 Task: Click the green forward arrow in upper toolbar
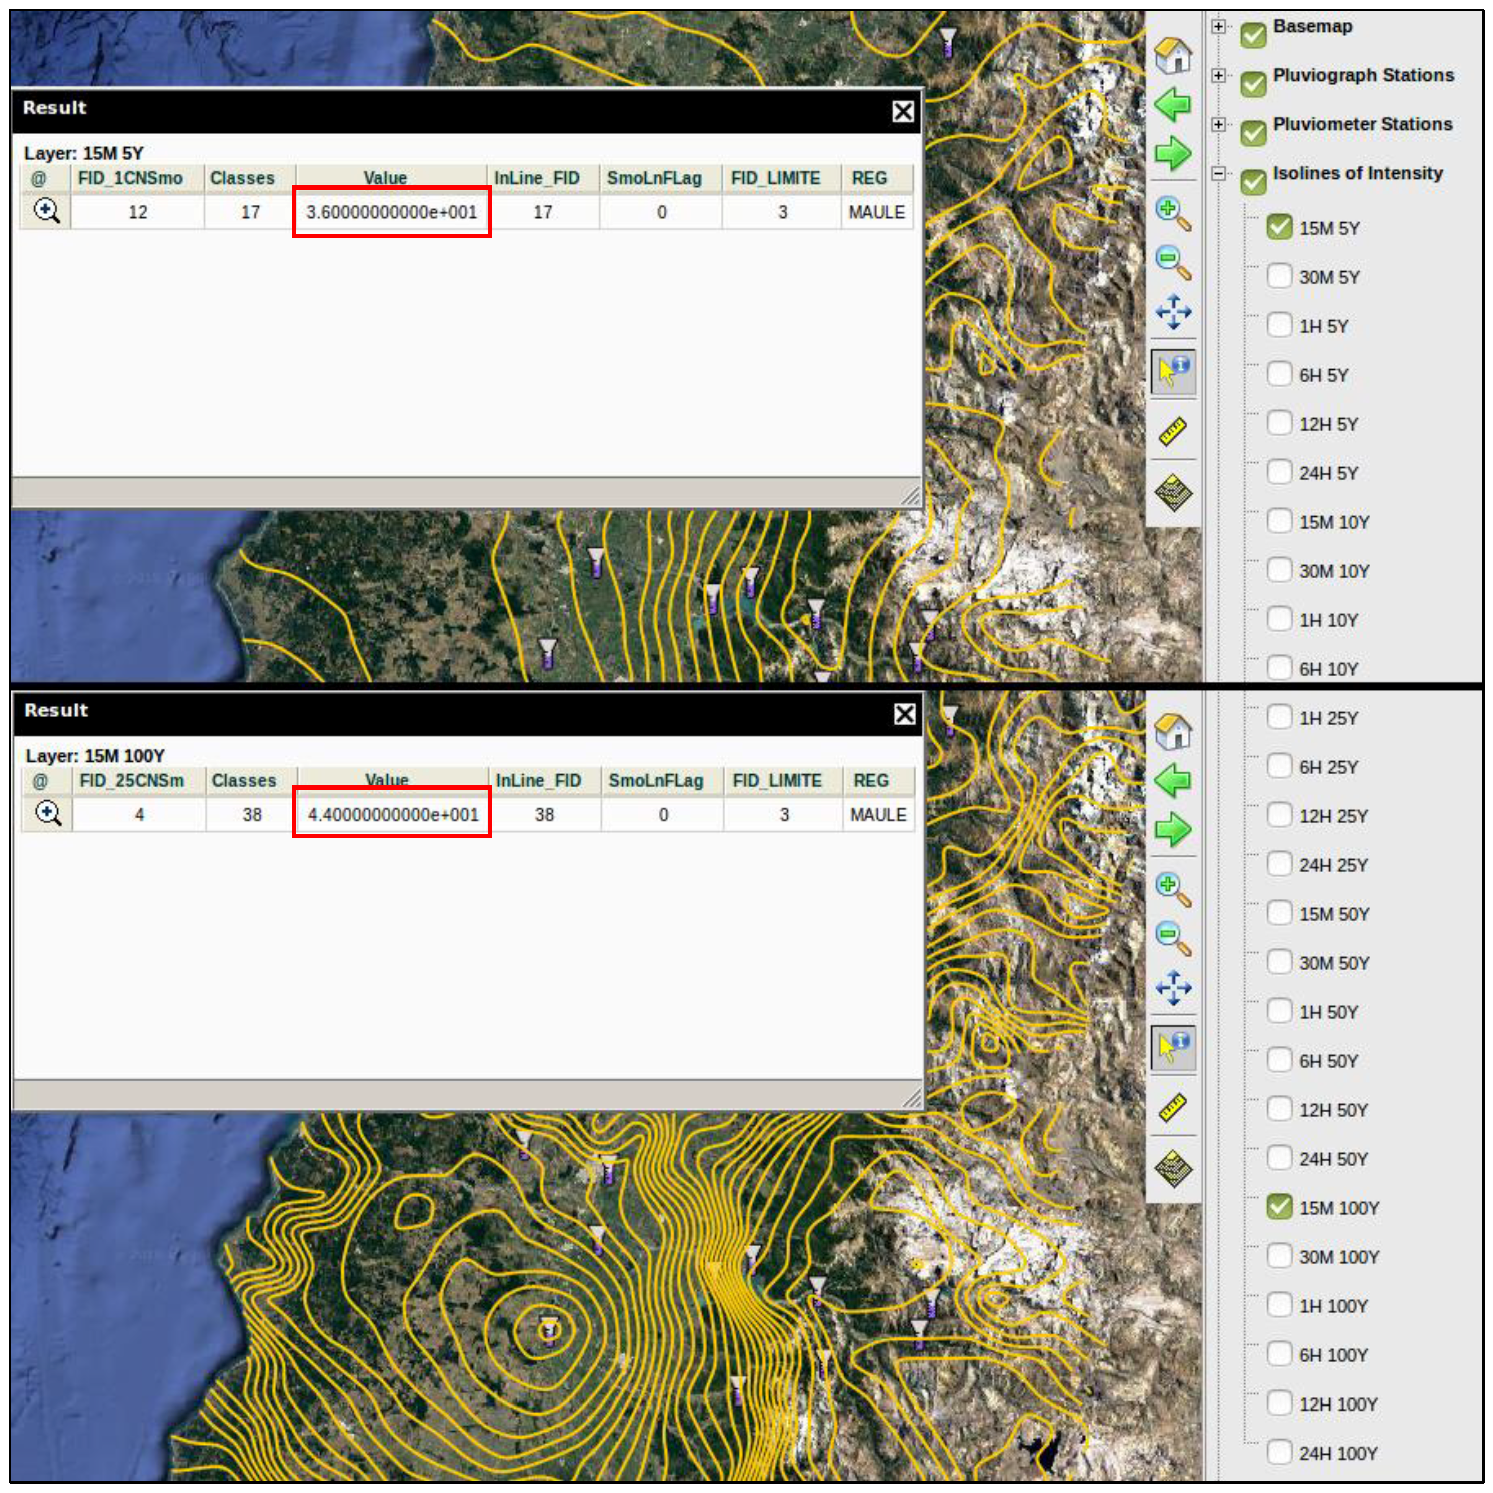click(1173, 154)
